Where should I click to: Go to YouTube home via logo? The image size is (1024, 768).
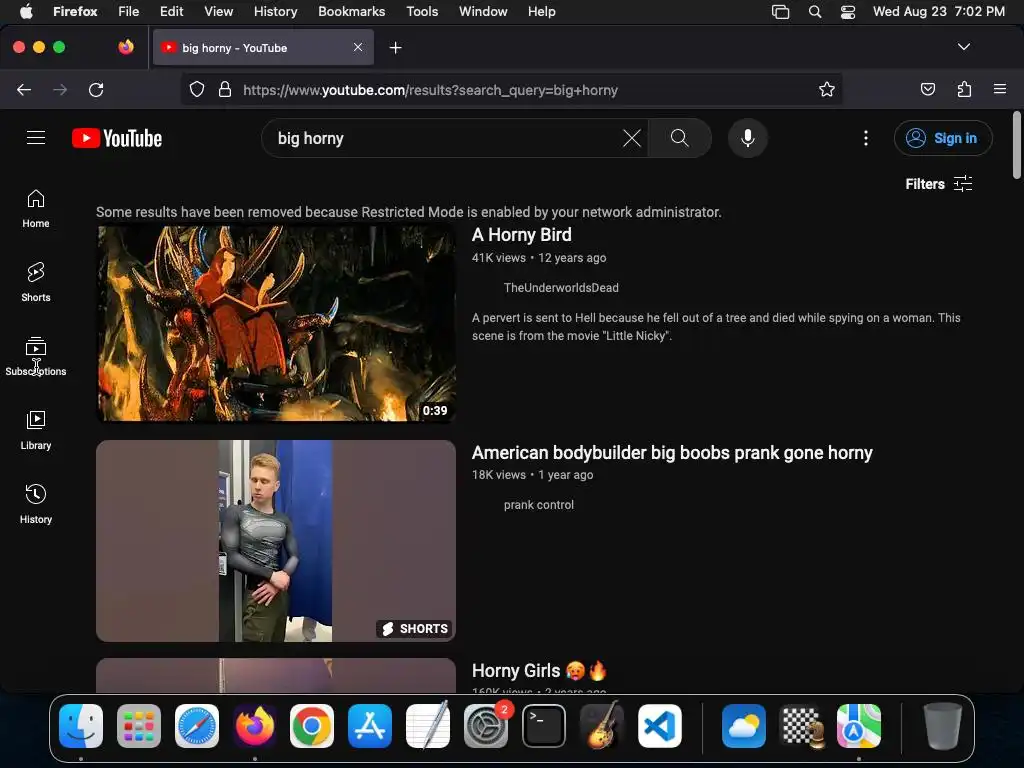click(x=117, y=138)
